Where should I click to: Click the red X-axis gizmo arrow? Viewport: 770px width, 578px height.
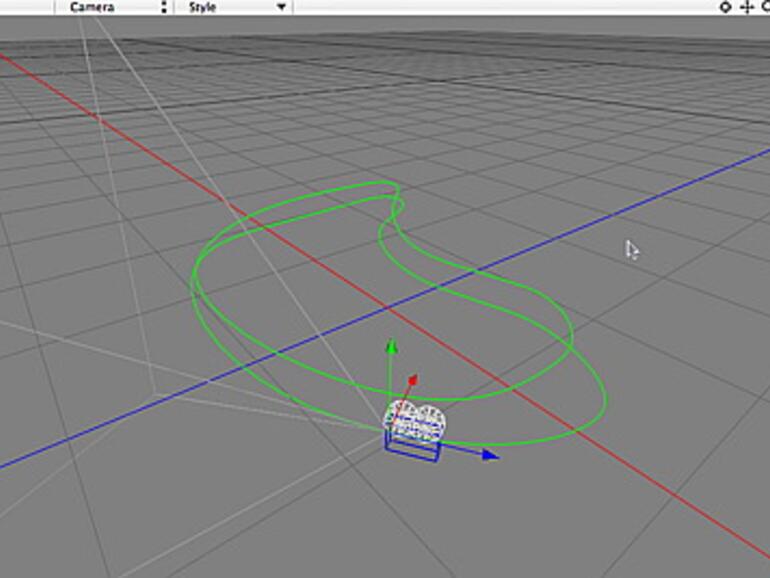(x=412, y=380)
